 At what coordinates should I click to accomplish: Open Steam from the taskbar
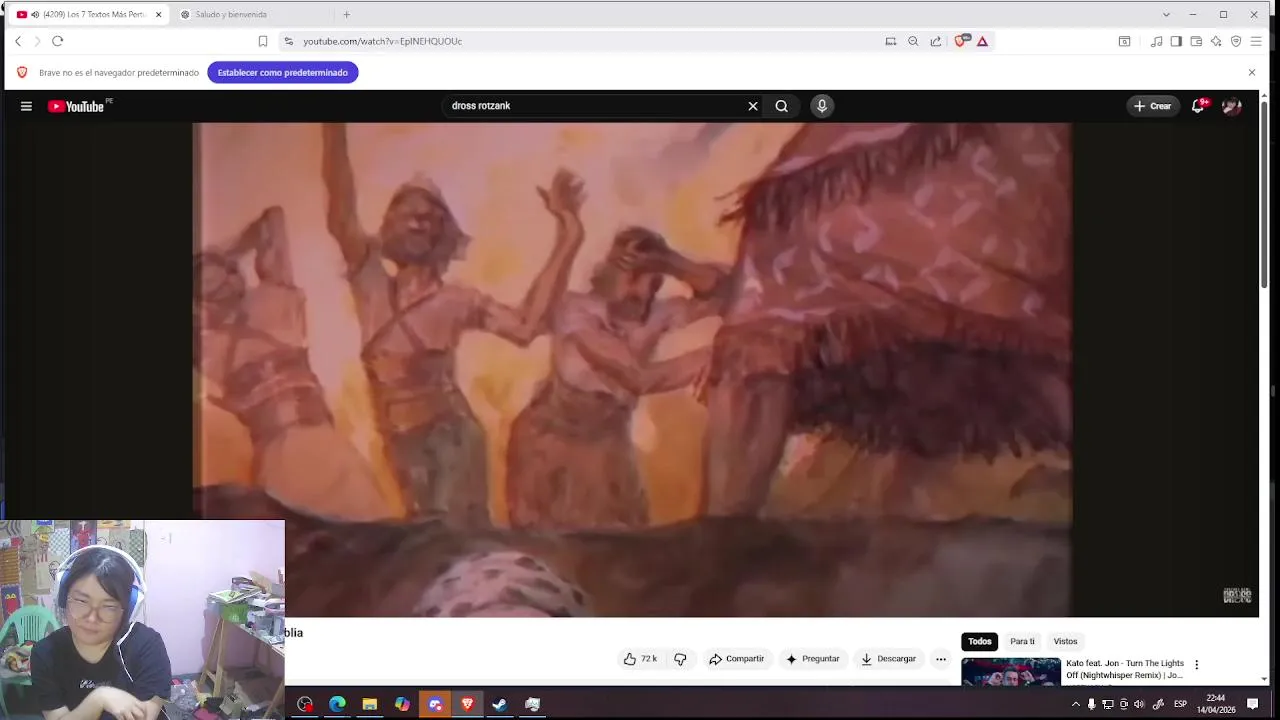pos(499,704)
